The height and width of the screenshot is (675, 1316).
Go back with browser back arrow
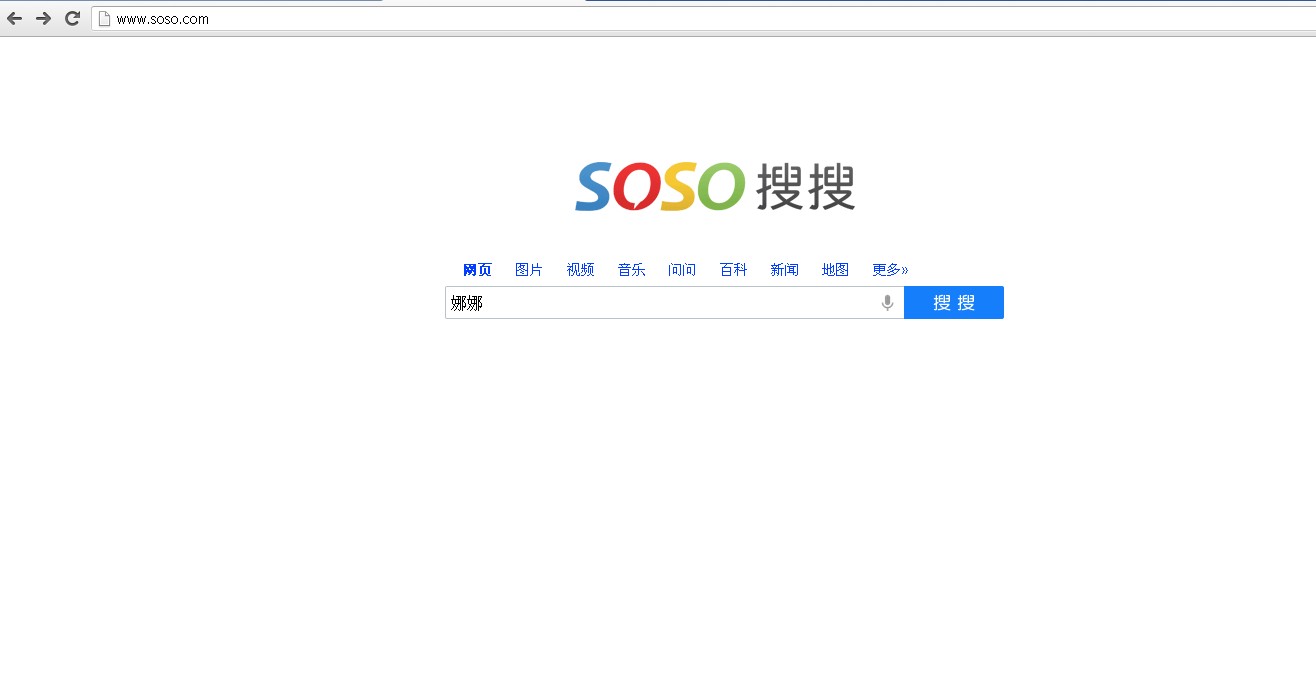tap(14, 19)
